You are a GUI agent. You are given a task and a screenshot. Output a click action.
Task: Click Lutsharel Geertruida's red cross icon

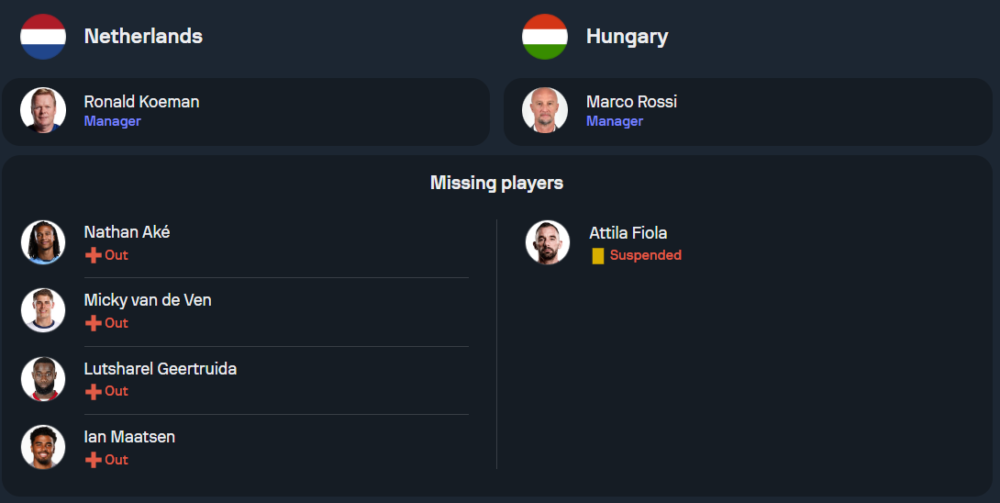[93, 391]
